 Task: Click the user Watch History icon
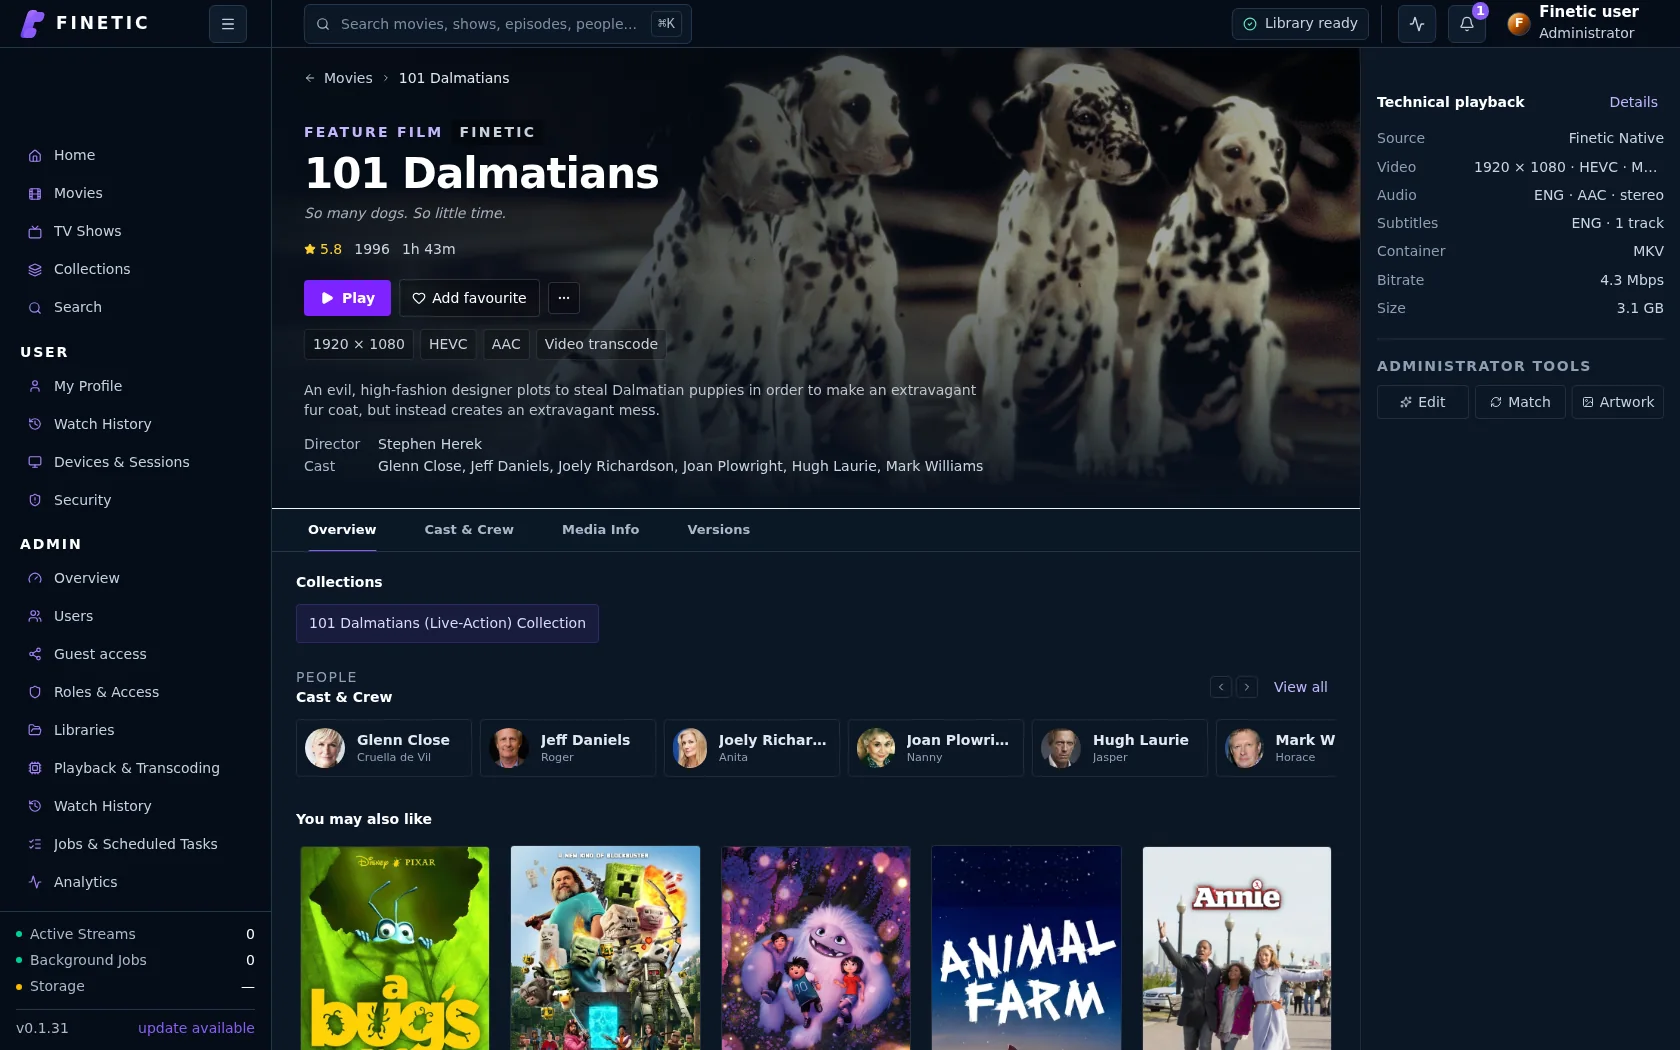click(35, 424)
